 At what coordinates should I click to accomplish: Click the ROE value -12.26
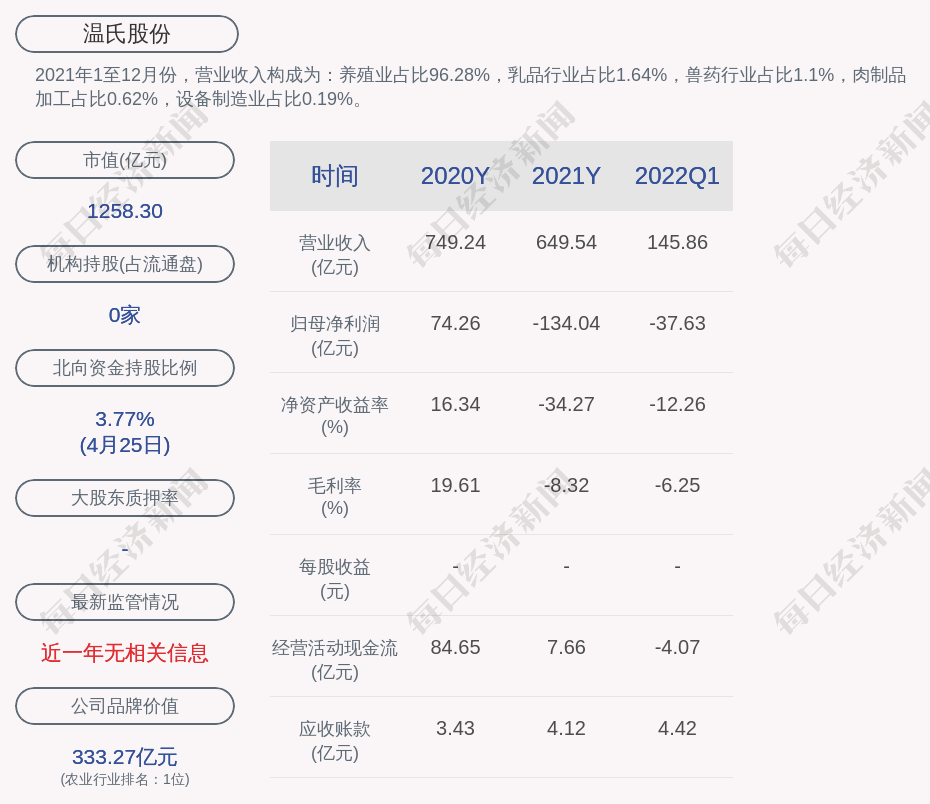[x=677, y=404]
